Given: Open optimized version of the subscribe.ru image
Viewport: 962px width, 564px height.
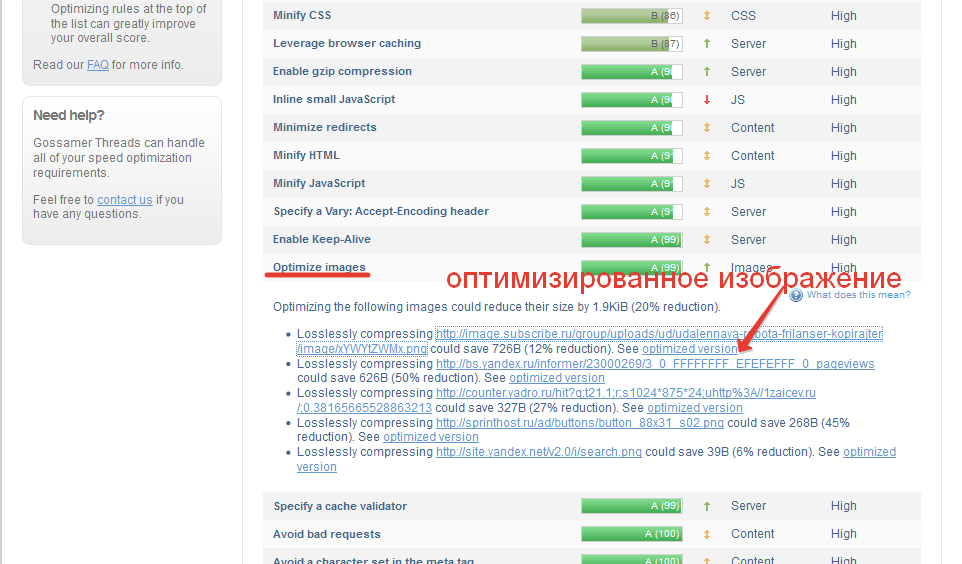Looking at the screenshot, I should 691,349.
